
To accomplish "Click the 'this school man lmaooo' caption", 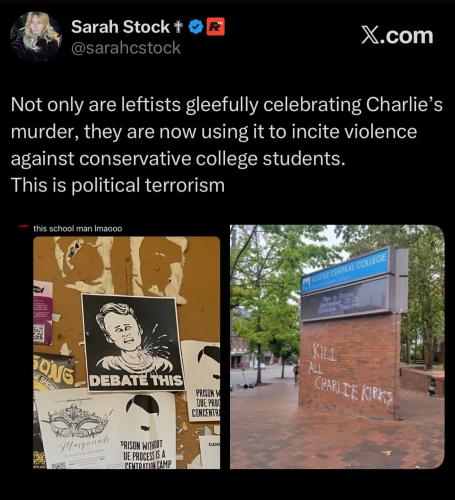I will [78, 229].
